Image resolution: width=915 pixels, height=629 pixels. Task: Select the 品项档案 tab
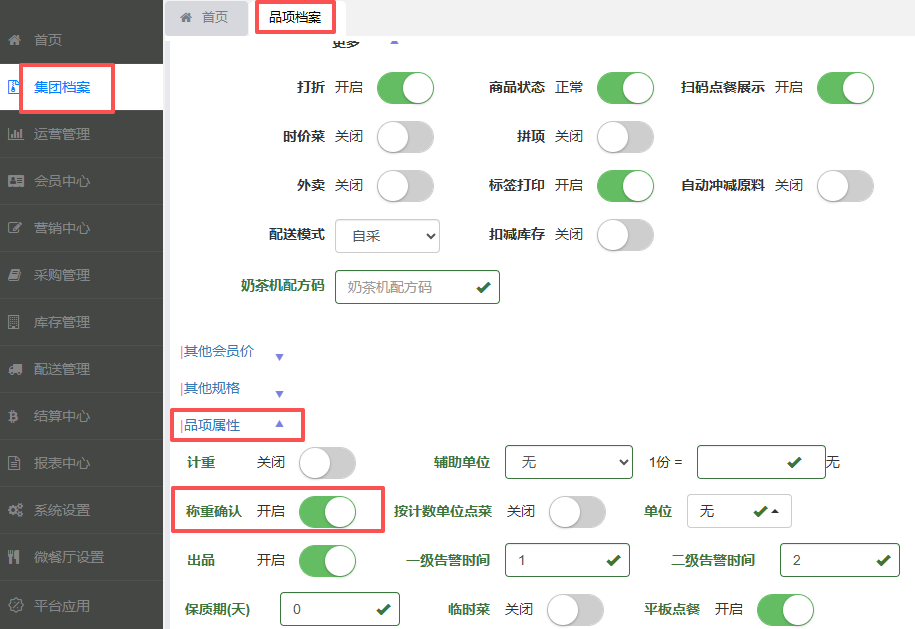[295, 17]
